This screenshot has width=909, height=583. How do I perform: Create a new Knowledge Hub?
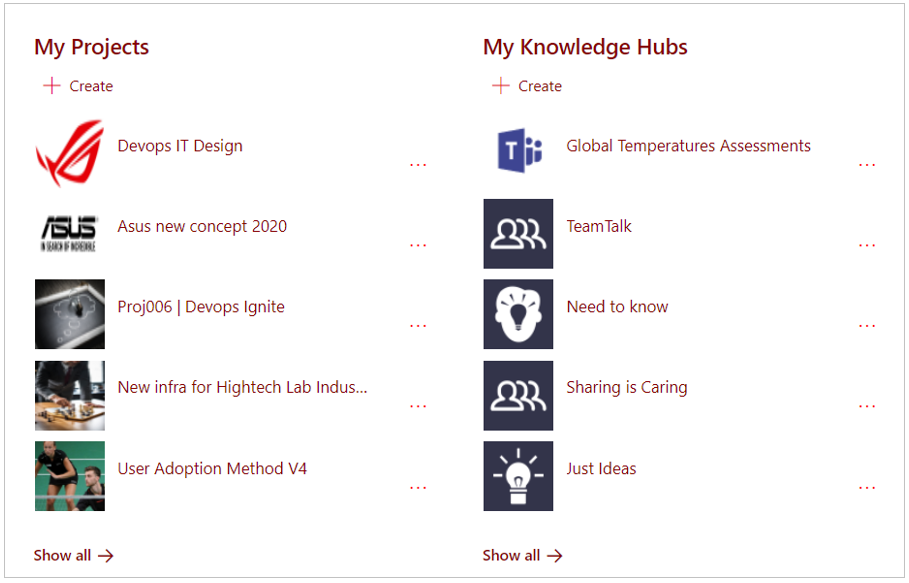[527, 86]
